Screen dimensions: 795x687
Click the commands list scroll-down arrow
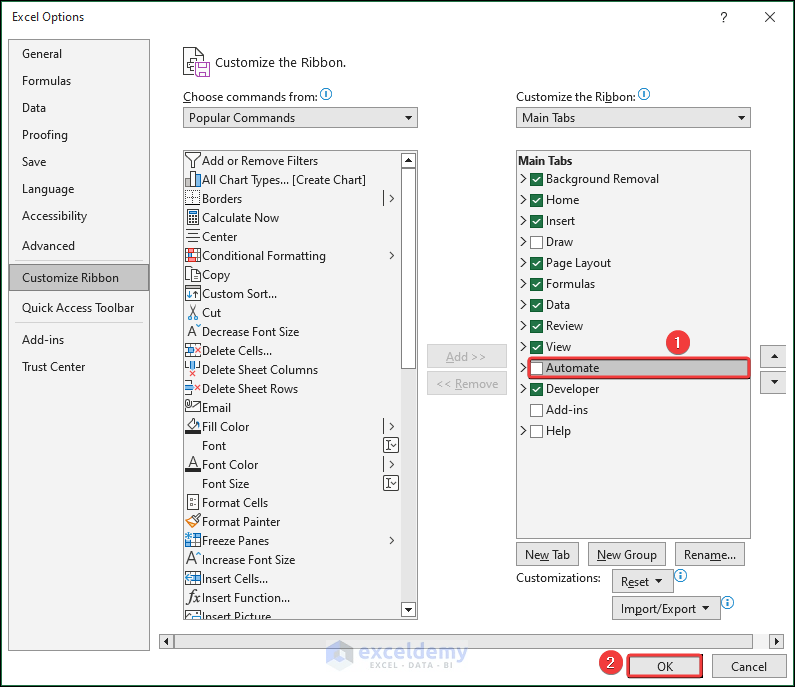pos(408,609)
